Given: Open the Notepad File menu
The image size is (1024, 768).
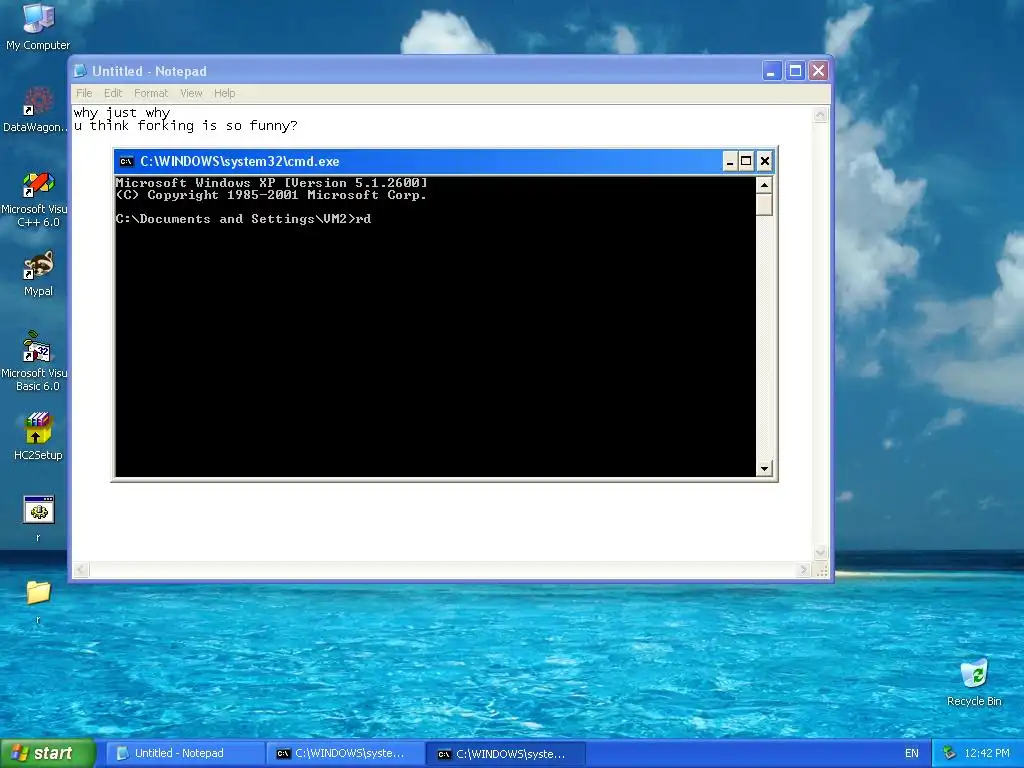Looking at the screenshot, I should click(84, 93).
